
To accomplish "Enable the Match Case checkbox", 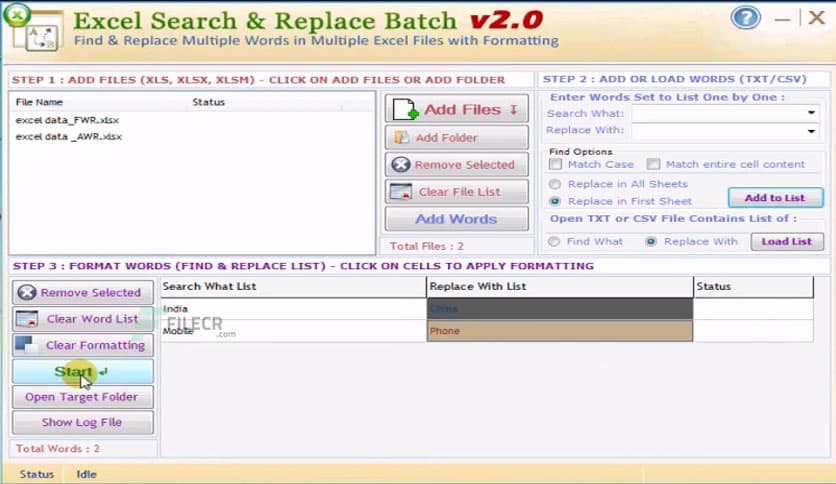I will click(x=555, y=164).
